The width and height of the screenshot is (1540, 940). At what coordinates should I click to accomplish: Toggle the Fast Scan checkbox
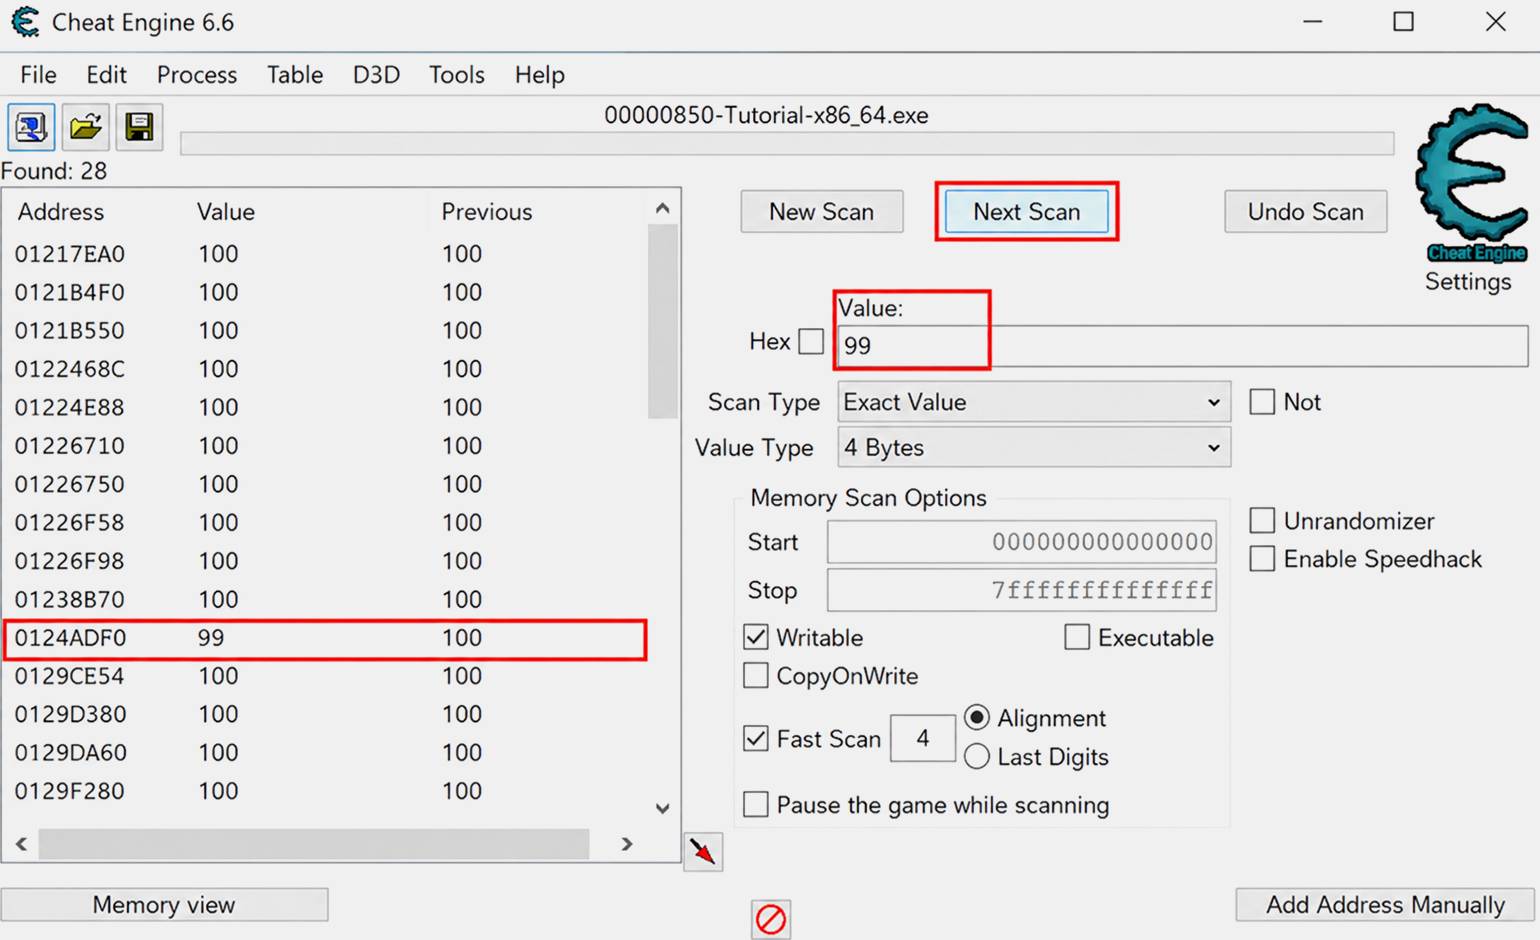(756, 739)
